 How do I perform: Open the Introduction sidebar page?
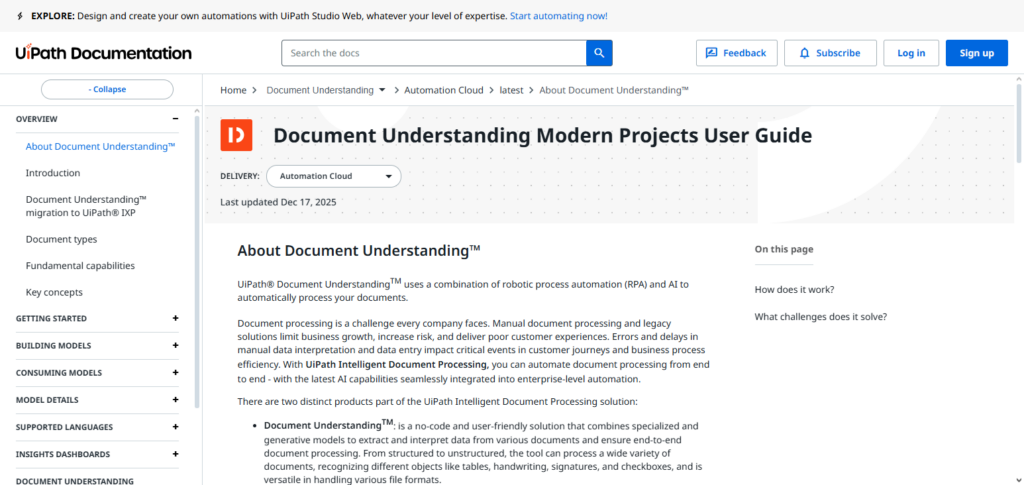[53, 173]
